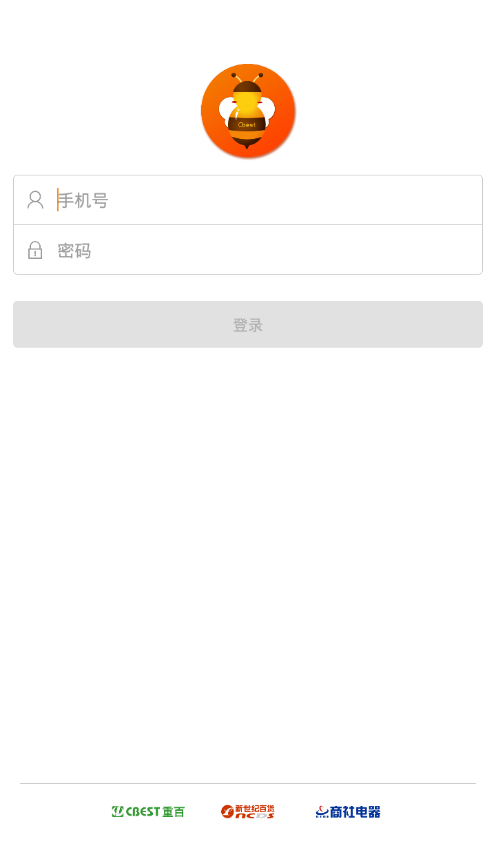Click the green CBEST emblem symbol
Image resolution: width=496 pixels, height=859 pixels.
[117, 811]
